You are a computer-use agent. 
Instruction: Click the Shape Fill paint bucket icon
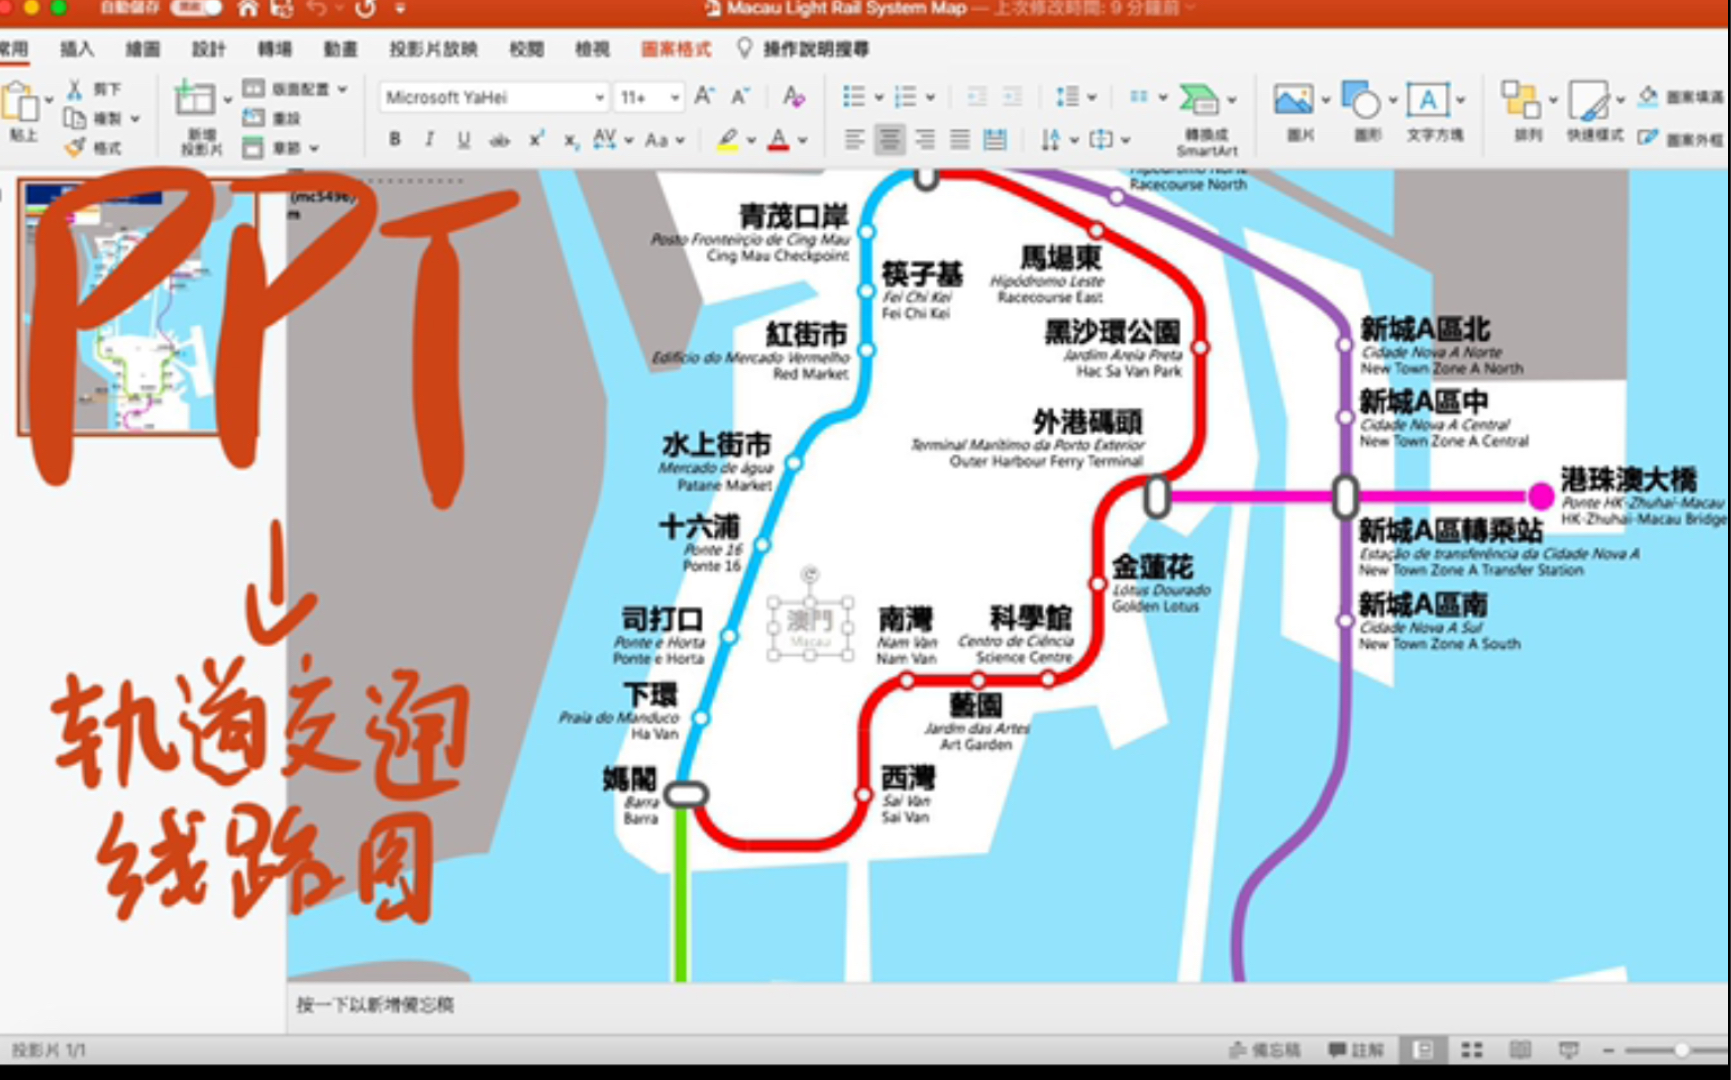tap(1648, 96)
